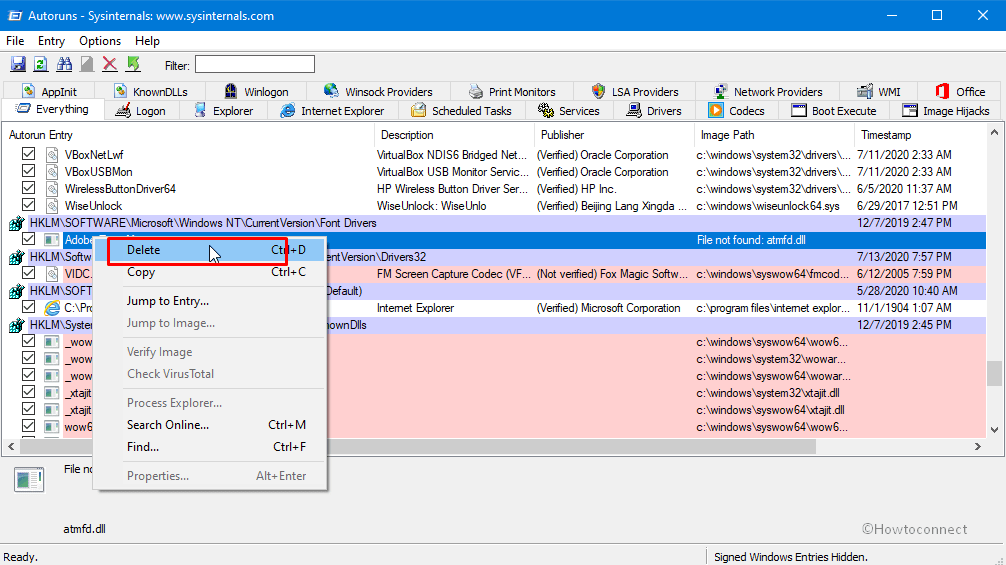Screen dimensions: 1006x565
Task: Click the Font Drivers registry key icon
Action: pos(16,223)
